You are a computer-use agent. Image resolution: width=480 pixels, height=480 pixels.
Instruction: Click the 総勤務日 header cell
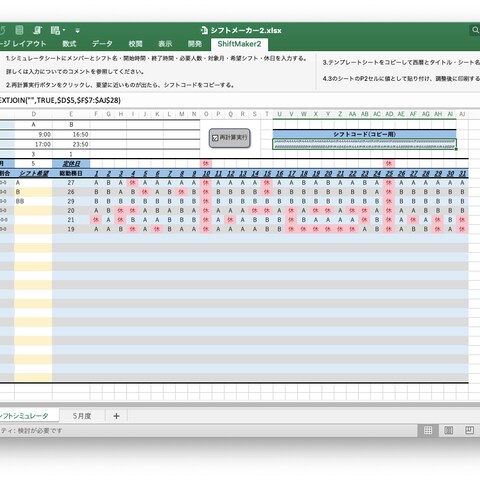pyautogui.click(x=71, y=173)
